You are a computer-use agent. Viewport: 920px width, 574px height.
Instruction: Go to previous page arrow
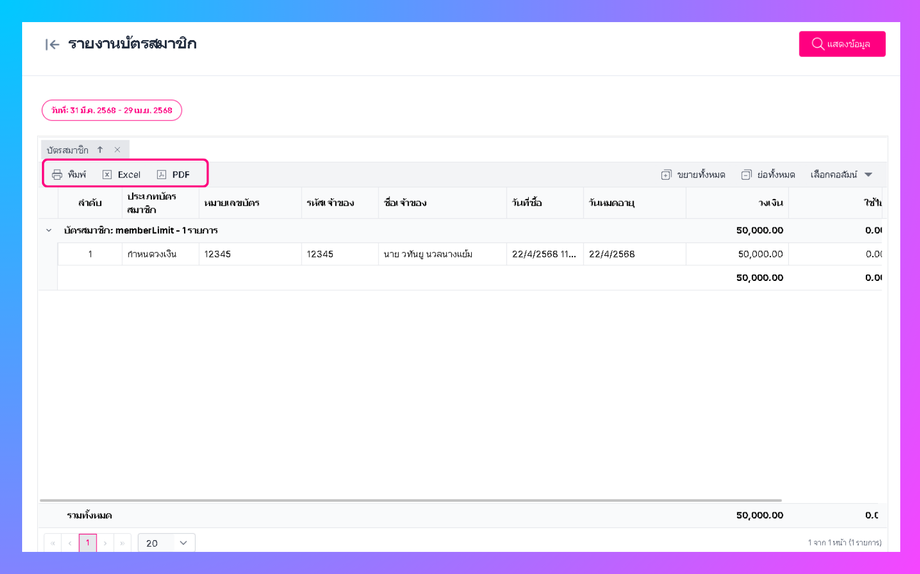point(70,543)
